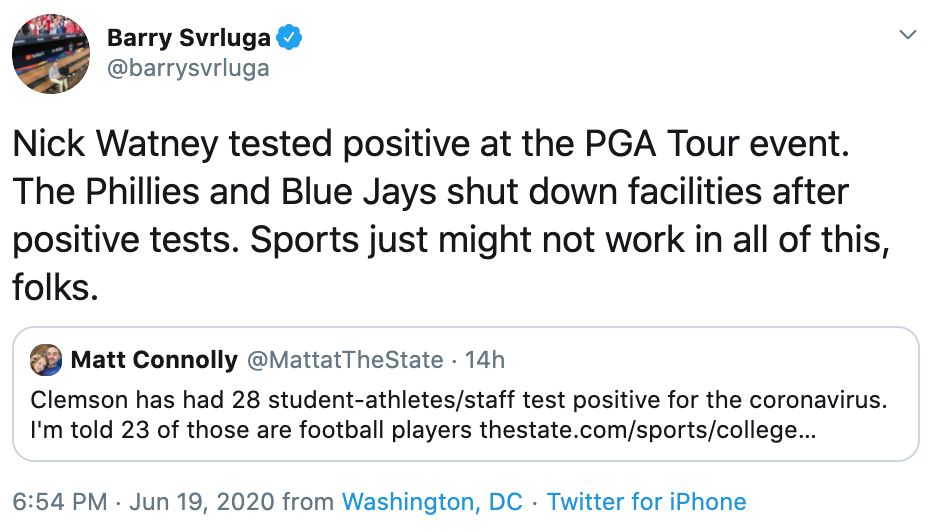
Task: Click Matt Connolly's small avatar
Action: tap(46, 360)
